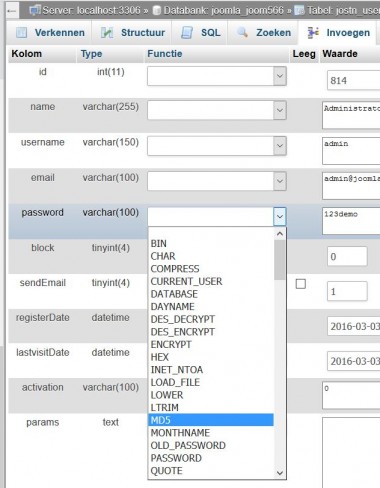Select the Invoegen tab
380x488 pixels.
coord(338,33)
